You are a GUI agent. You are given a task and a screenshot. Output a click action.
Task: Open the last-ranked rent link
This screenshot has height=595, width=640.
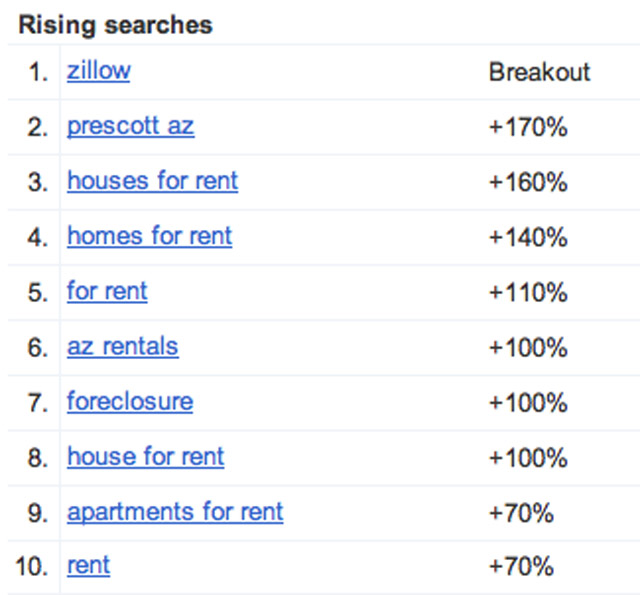89,566
